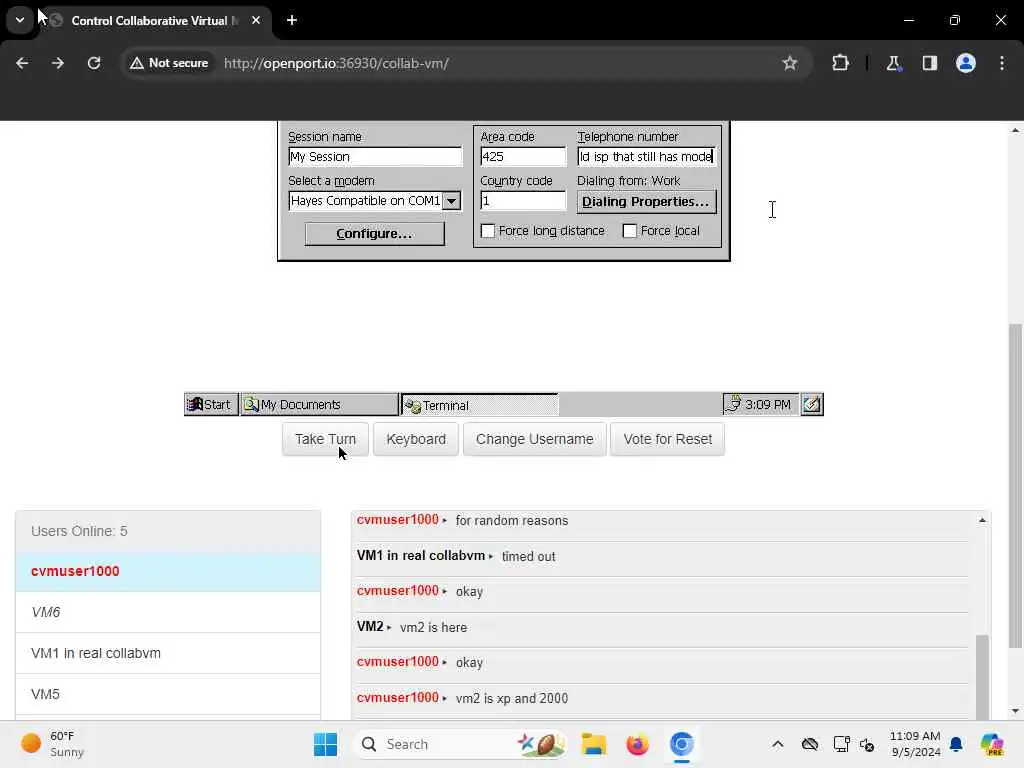The image size is (1024, 768).
Task: Select cvmuser1000 in the users list
Action: (168, 571)
